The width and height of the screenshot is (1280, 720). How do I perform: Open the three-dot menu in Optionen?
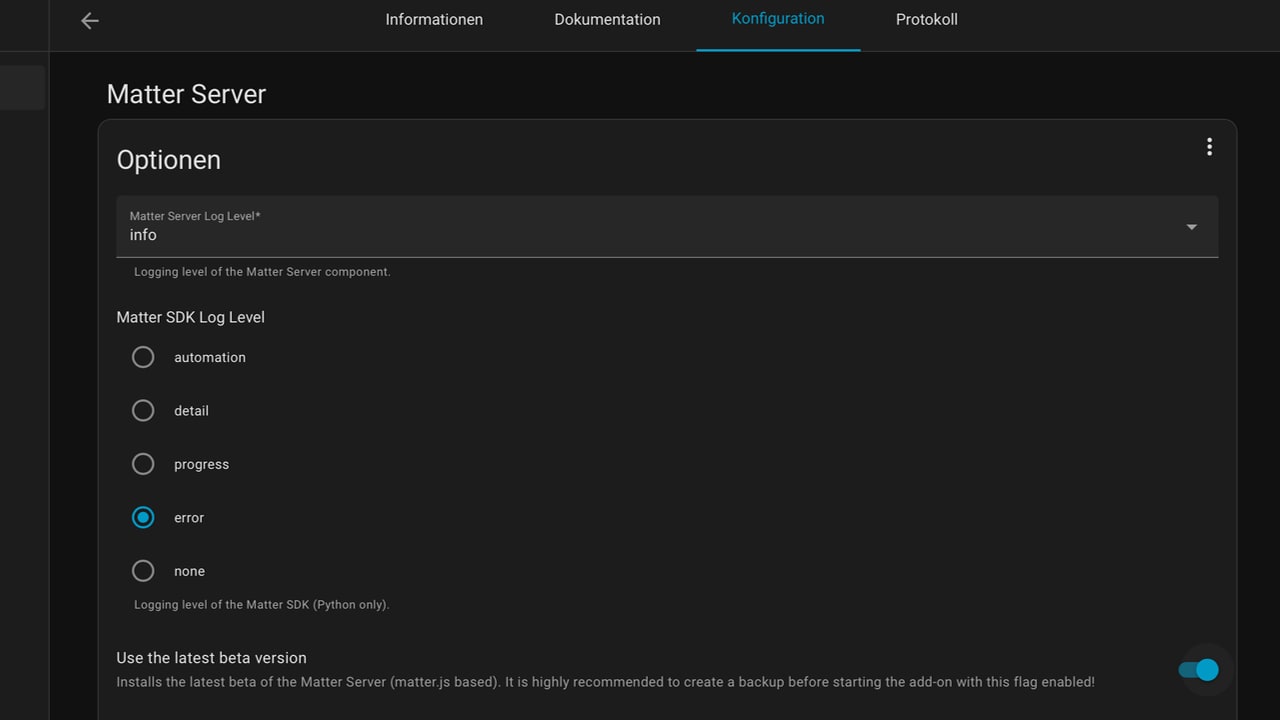click(1209, 147)
